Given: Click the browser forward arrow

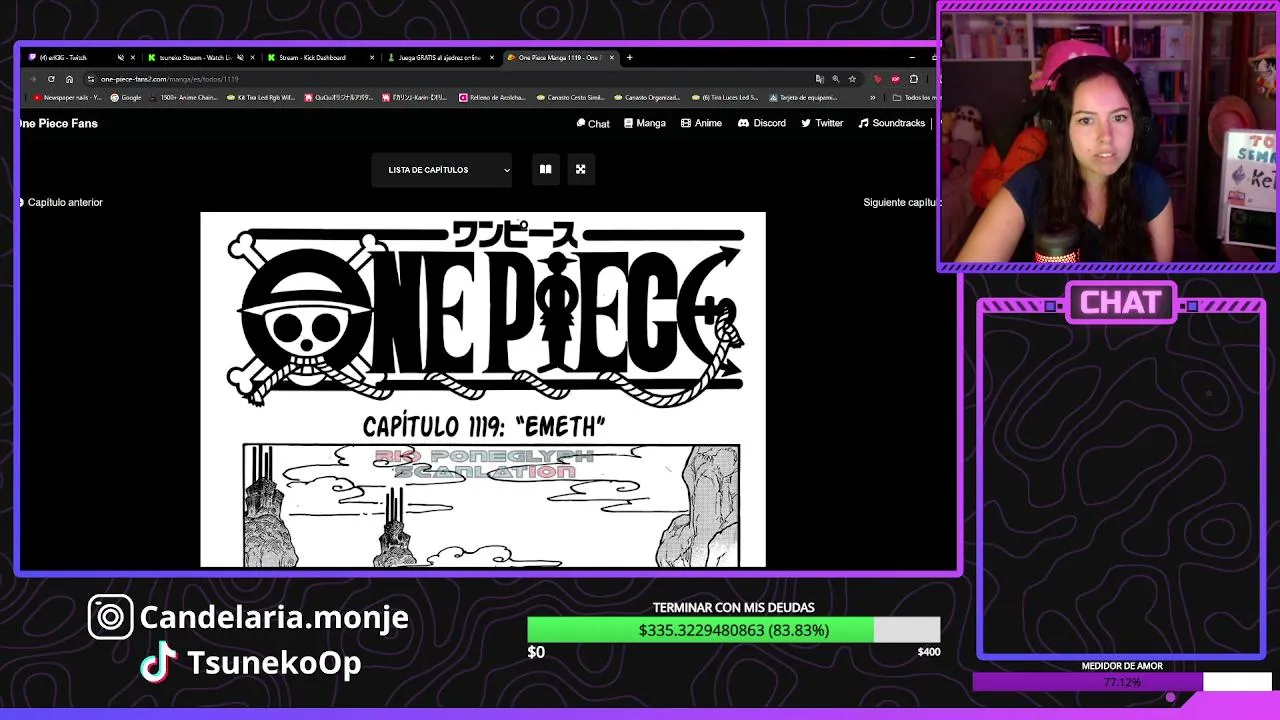Looking at the screenshot, I should (x=33, y=79).
